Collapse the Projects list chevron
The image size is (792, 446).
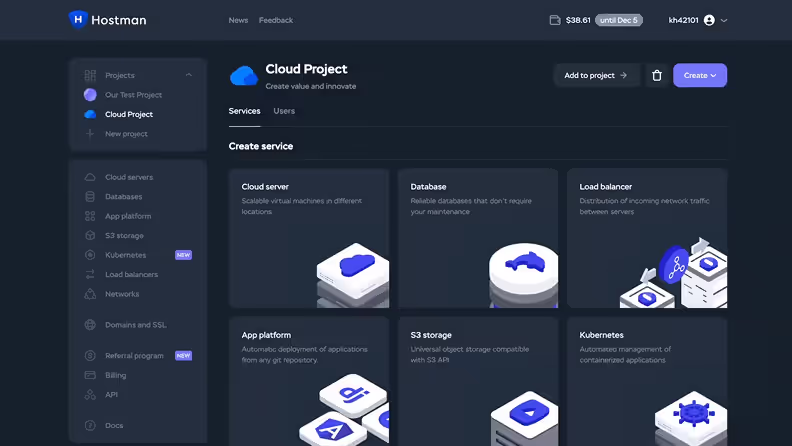(x=189, y=75)
